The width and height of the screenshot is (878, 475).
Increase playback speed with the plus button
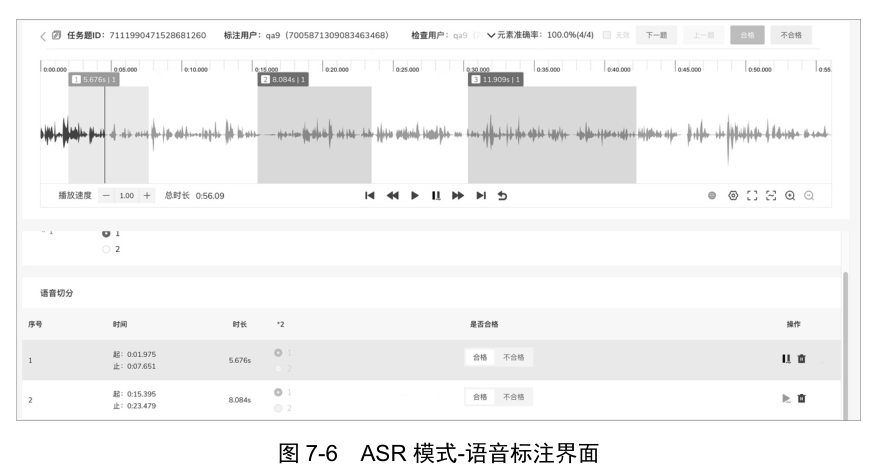tap(147, 196)
